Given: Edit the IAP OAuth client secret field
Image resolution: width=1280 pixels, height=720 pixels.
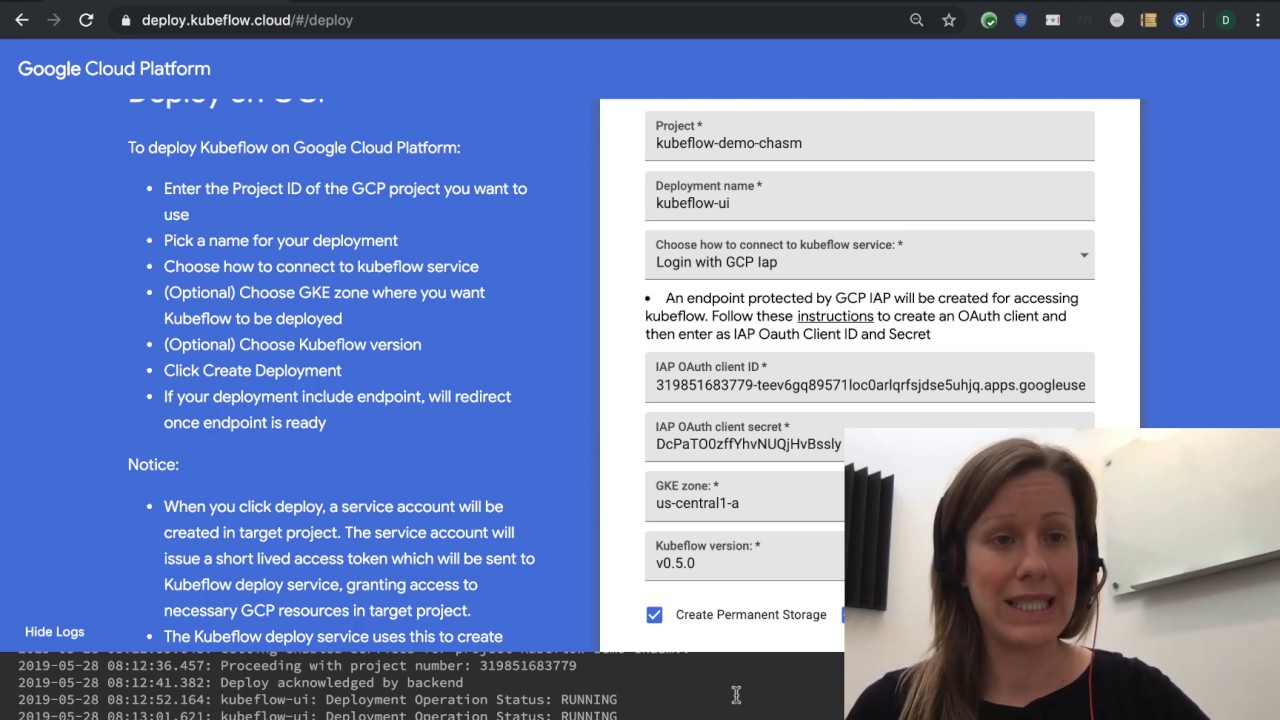Looking at the screenshot, I should (x=745, y=436).
